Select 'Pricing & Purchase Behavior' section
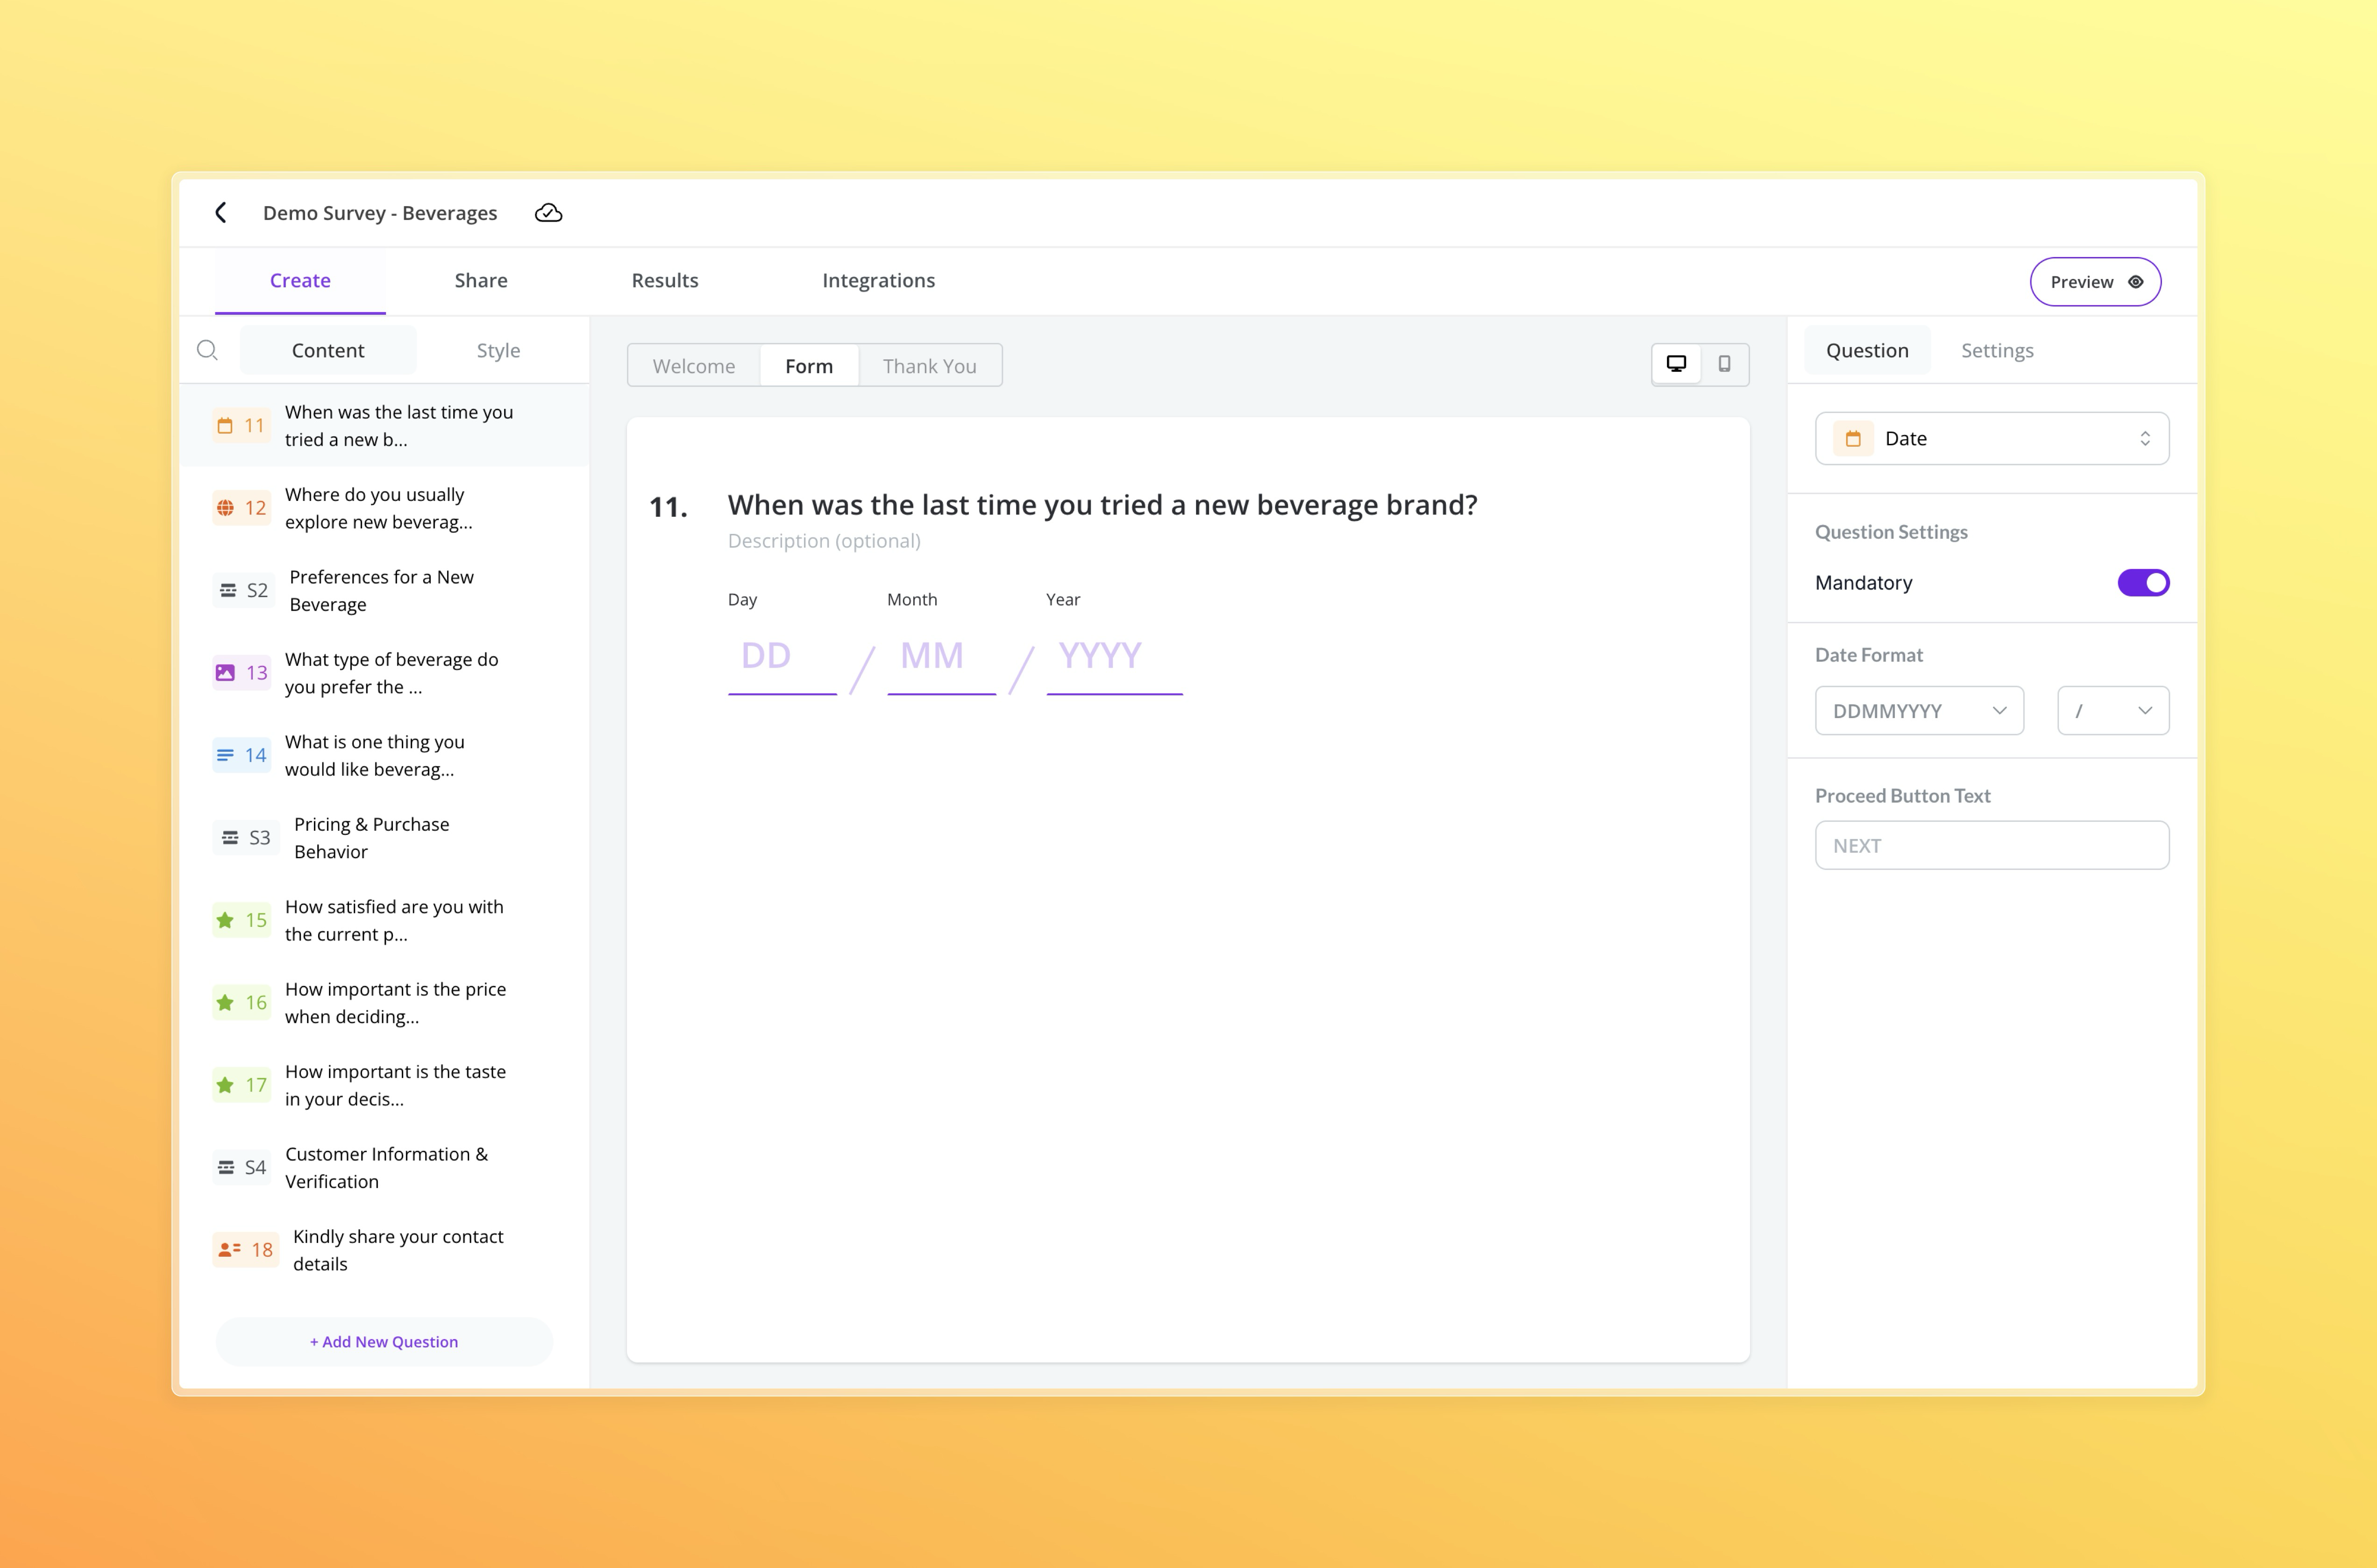The height and width of the screenshot is (1568, 2377). [x=384, y=838]
